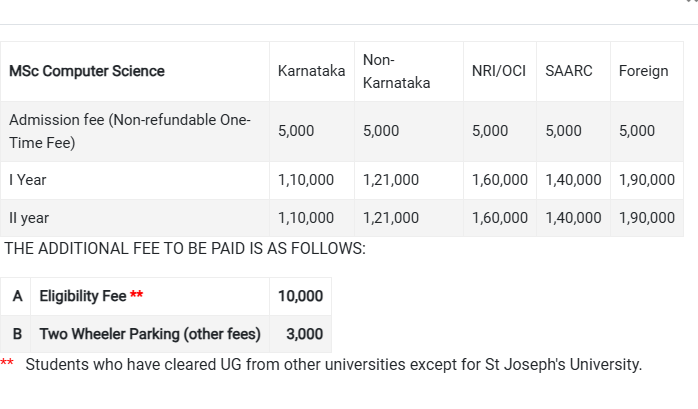
Task: Select the Karnataka column header
Action: [x=312, y=71]
